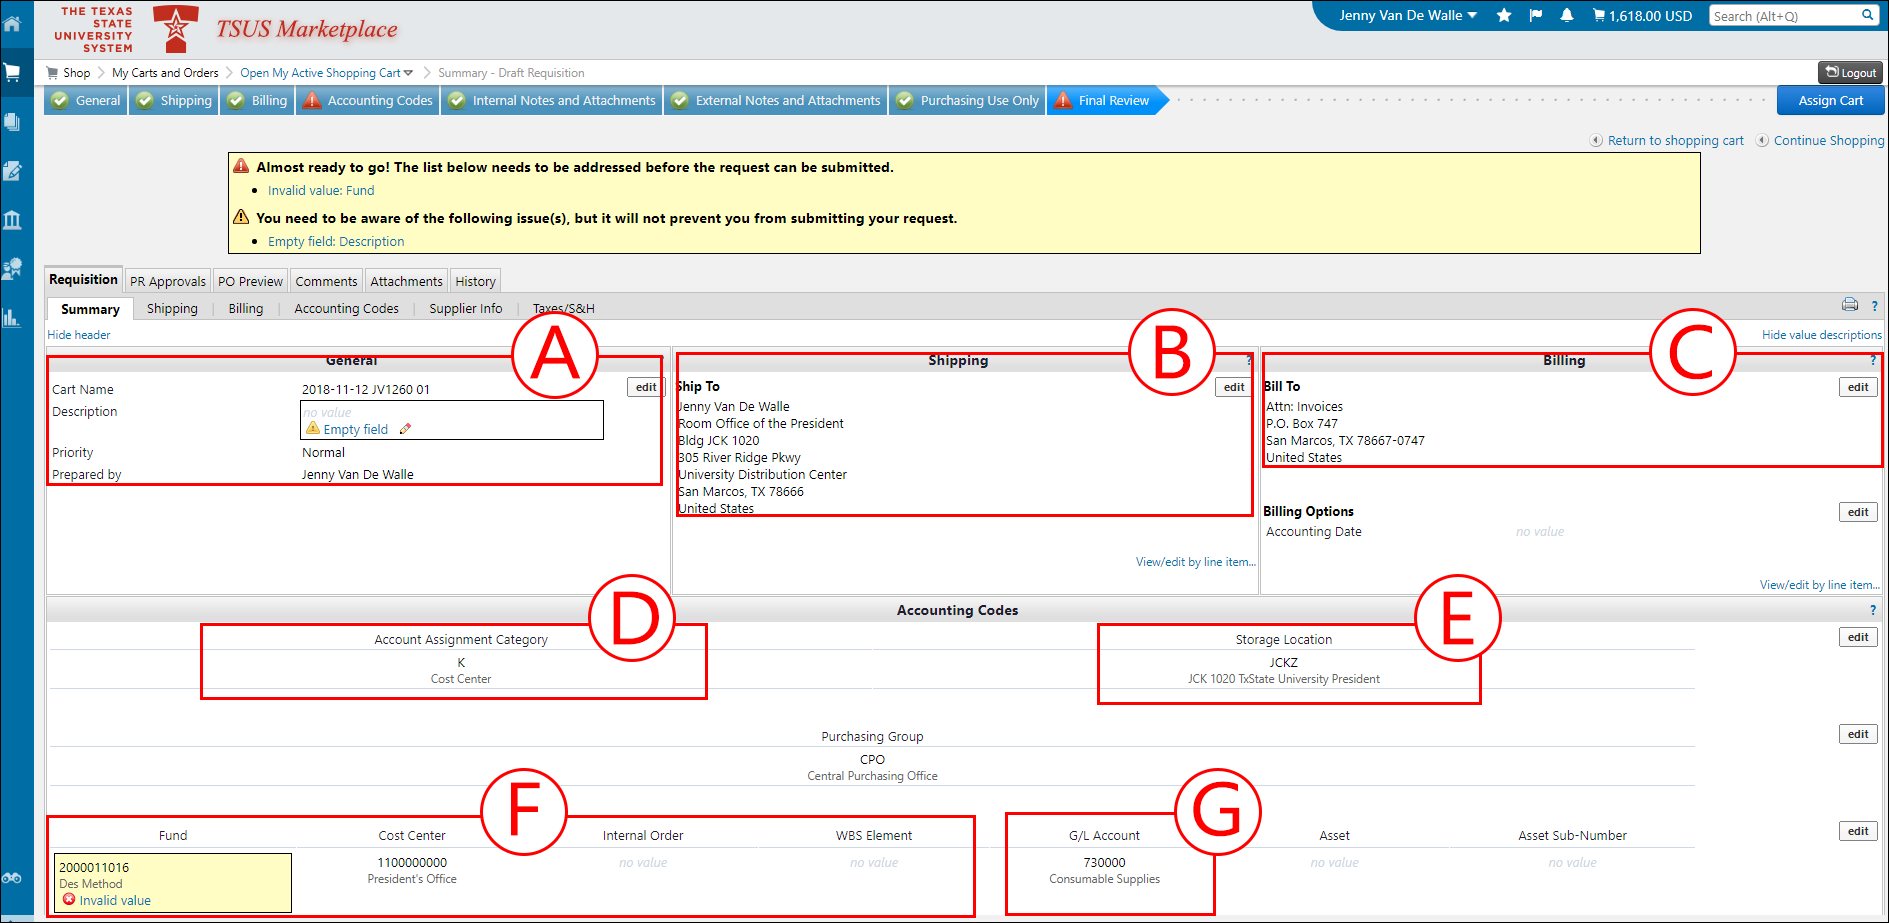Click the Invalid value: Fund link
1889x923 pixels.
point(321,191)
